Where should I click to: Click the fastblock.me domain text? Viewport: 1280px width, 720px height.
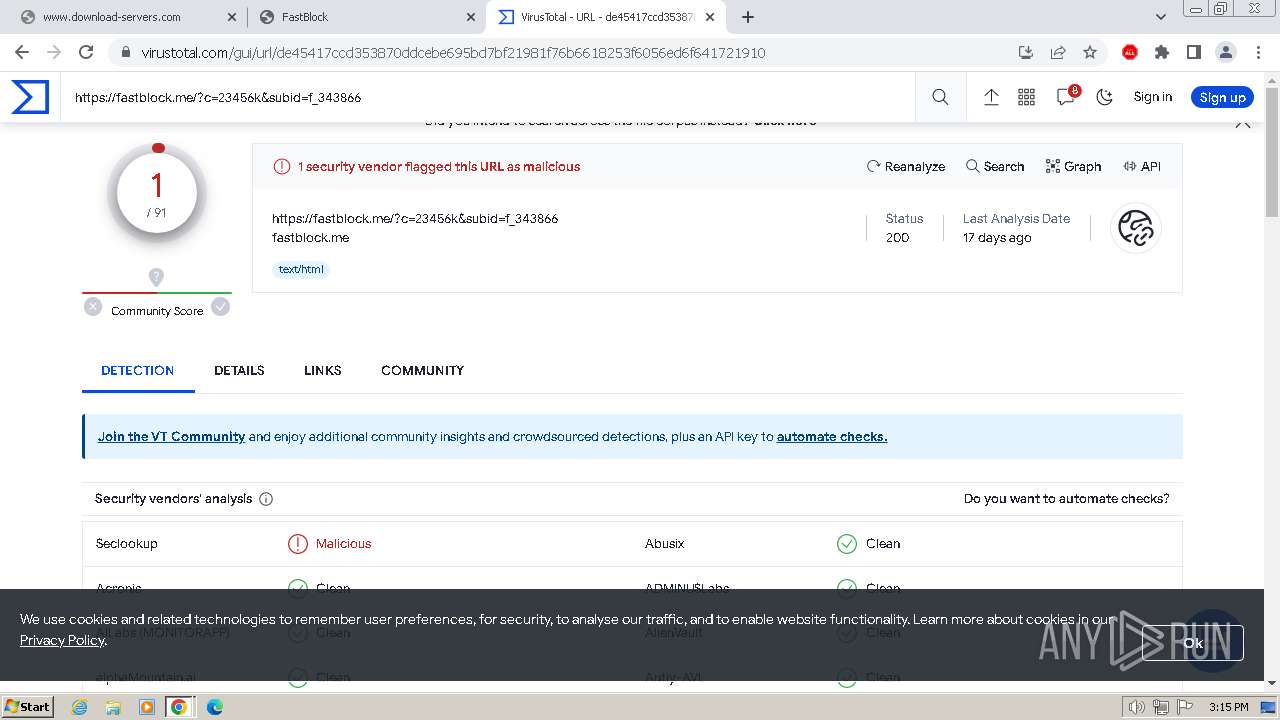click(310, 238)
